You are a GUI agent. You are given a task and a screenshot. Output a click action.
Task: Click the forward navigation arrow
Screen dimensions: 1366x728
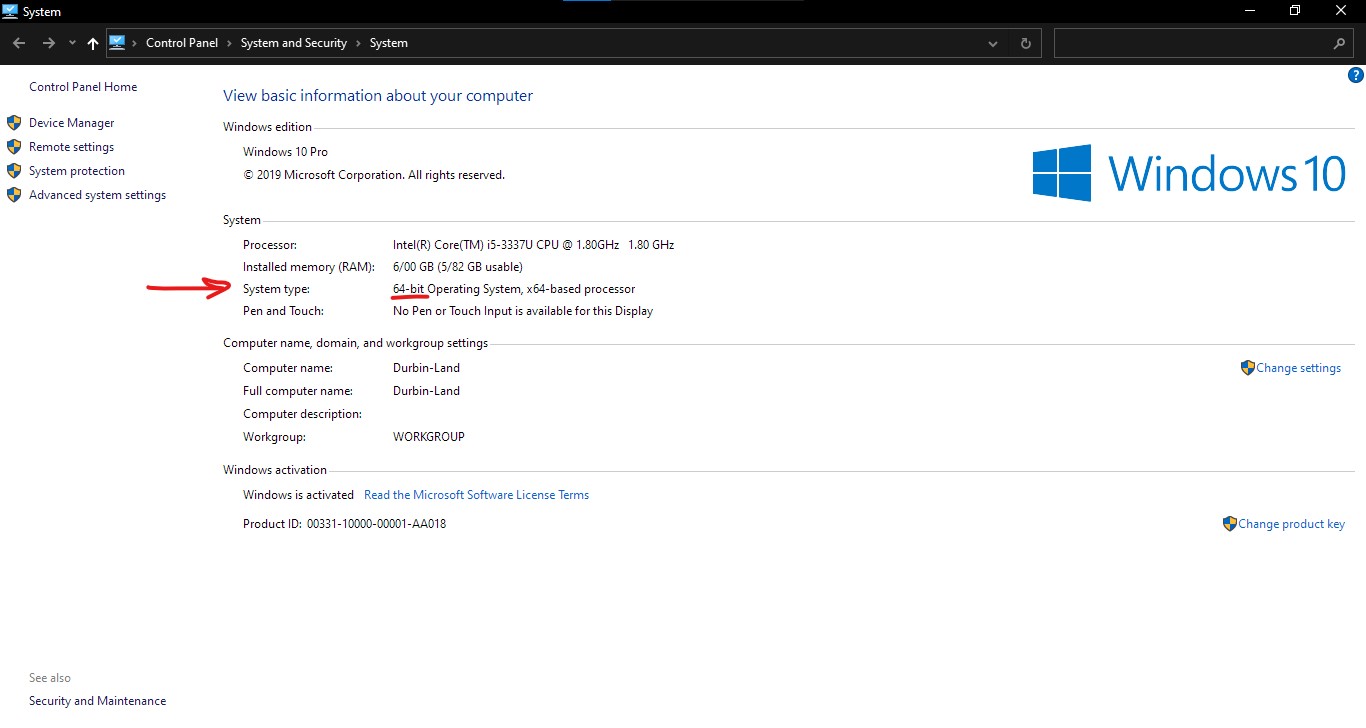pos(48,43)
